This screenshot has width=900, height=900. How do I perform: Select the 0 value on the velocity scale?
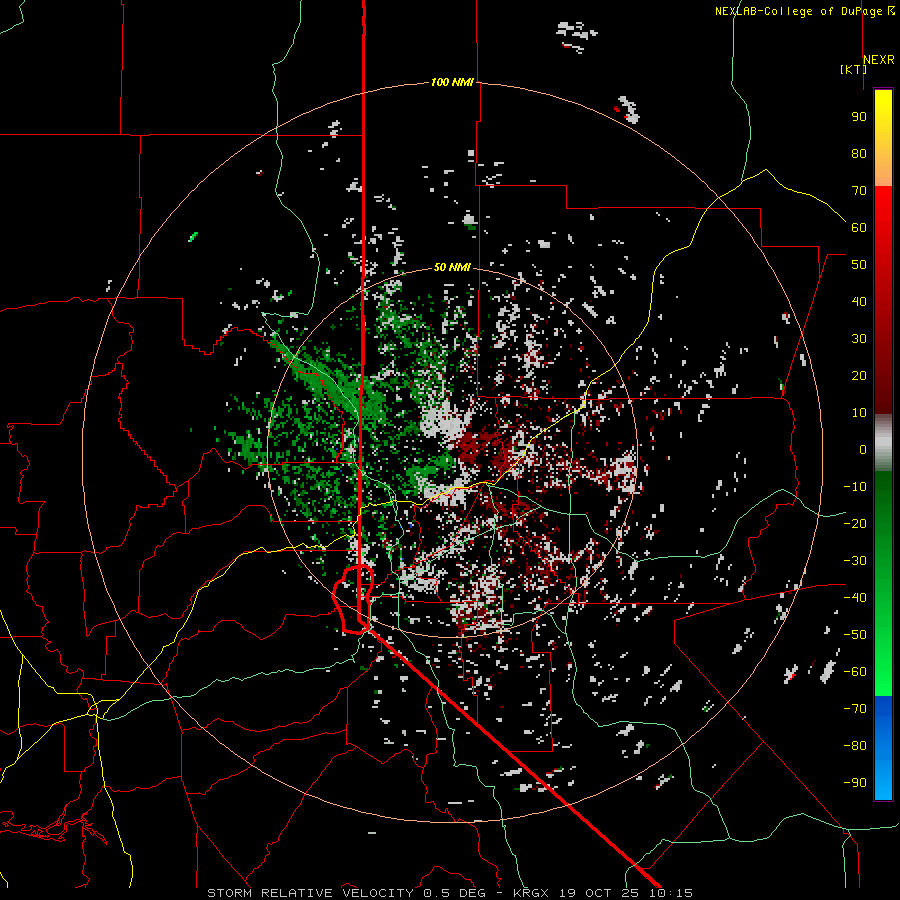pos(863,449)
